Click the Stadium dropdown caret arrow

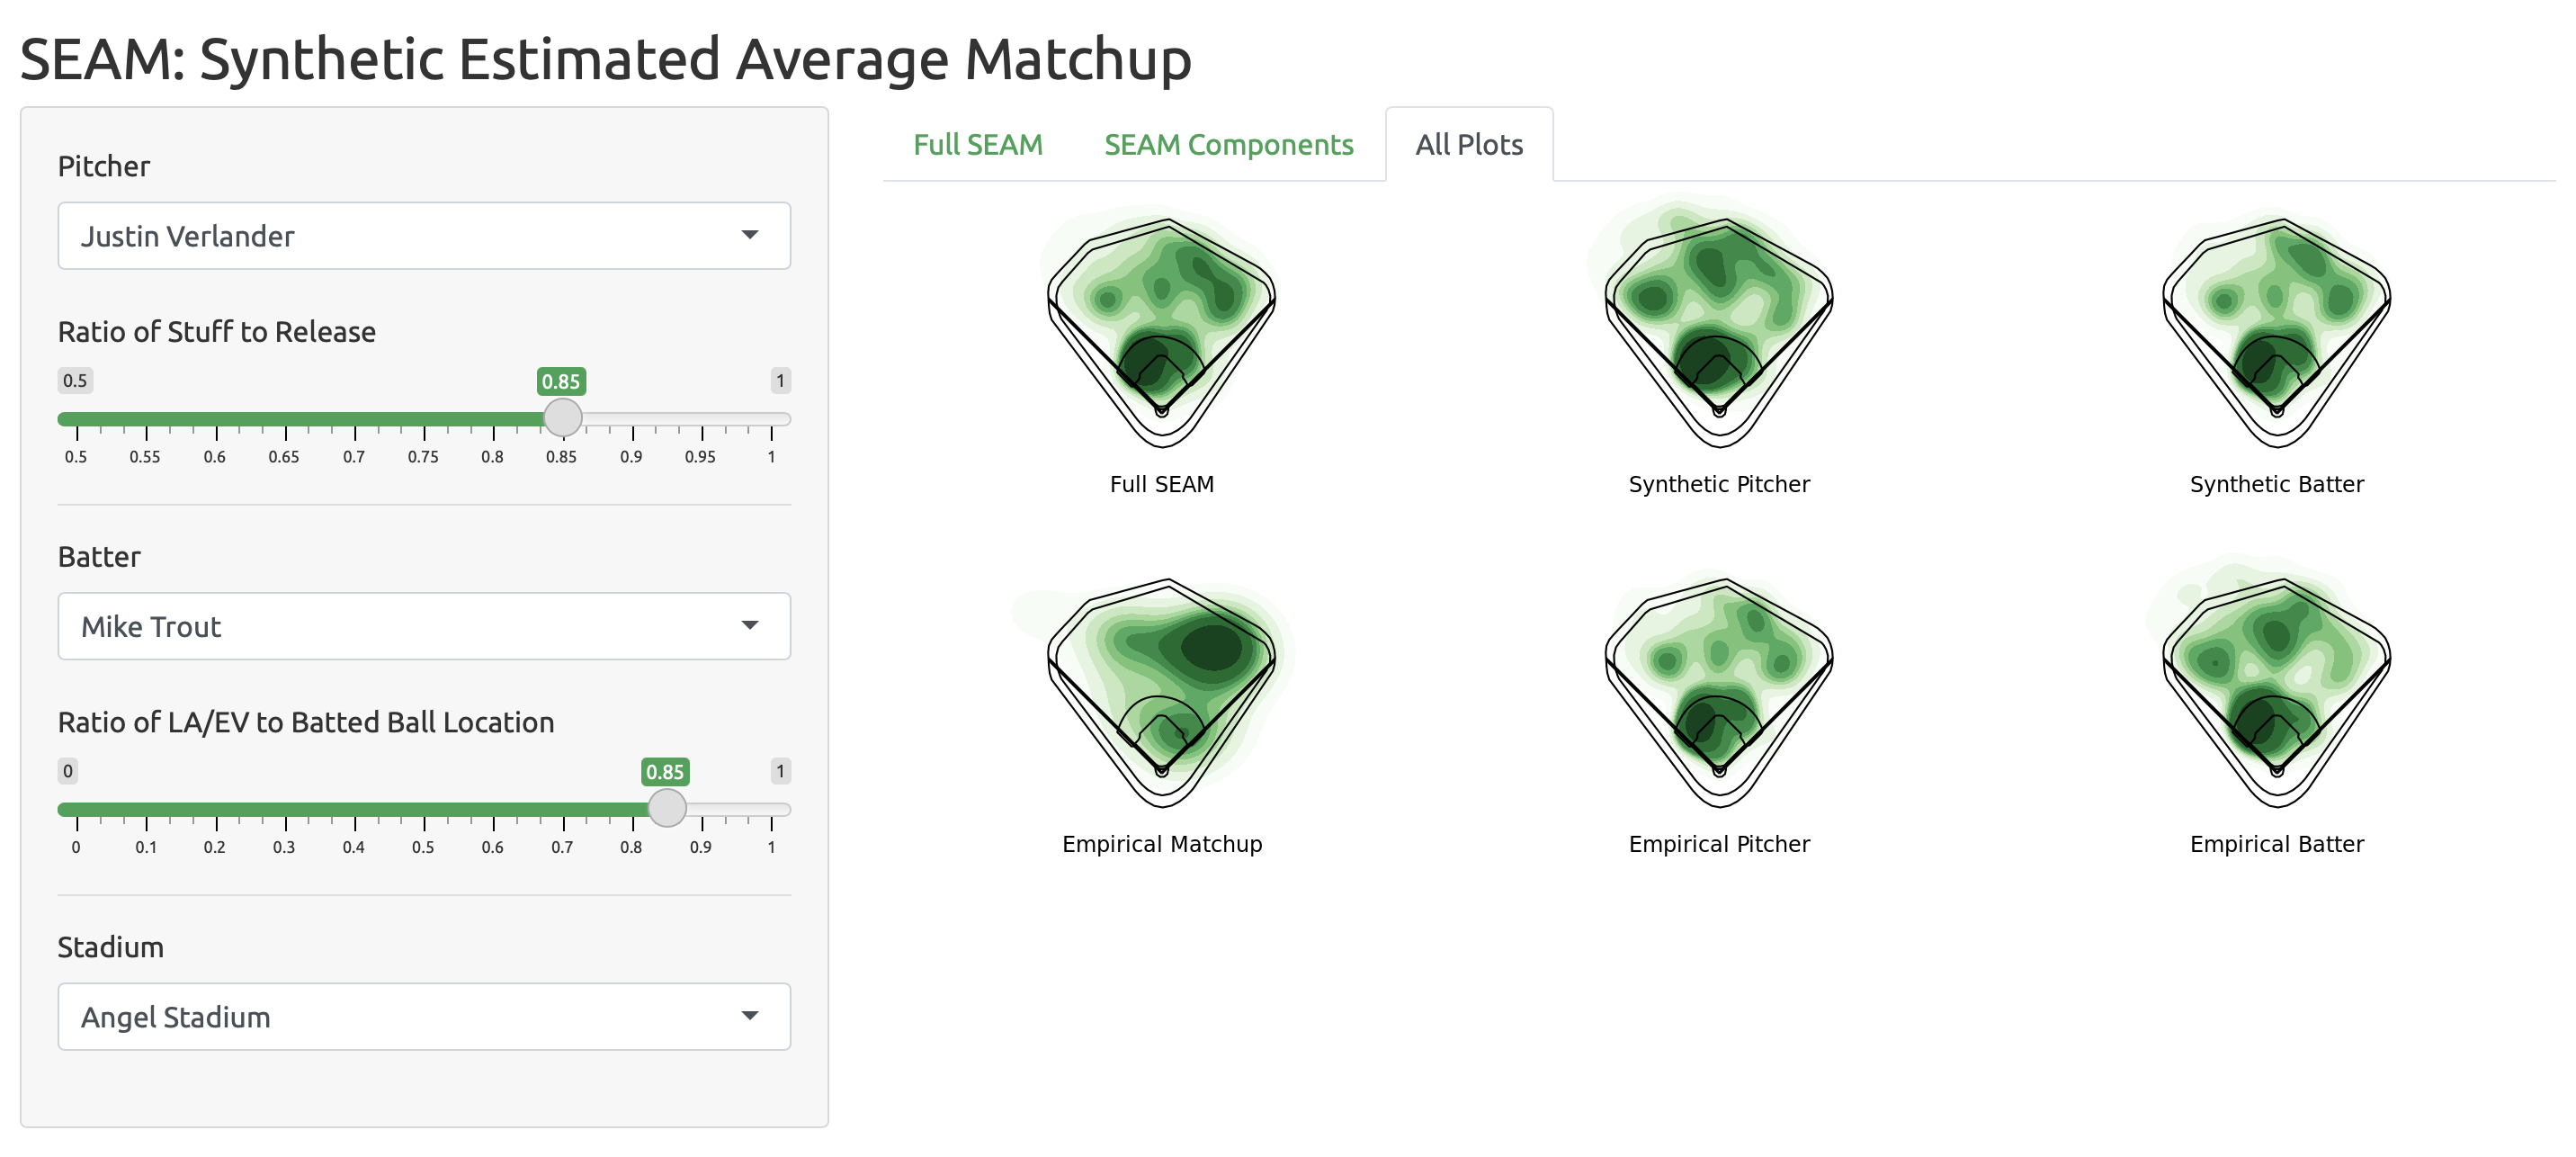coord(750,1015)
